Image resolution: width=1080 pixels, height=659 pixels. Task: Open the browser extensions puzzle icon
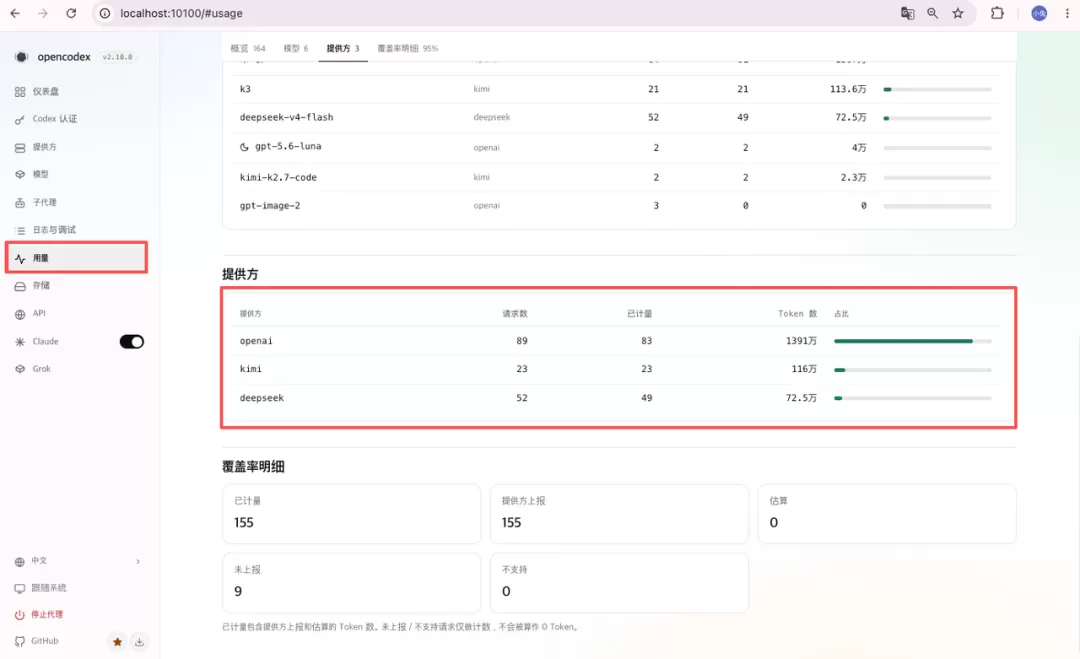[997, 13]
